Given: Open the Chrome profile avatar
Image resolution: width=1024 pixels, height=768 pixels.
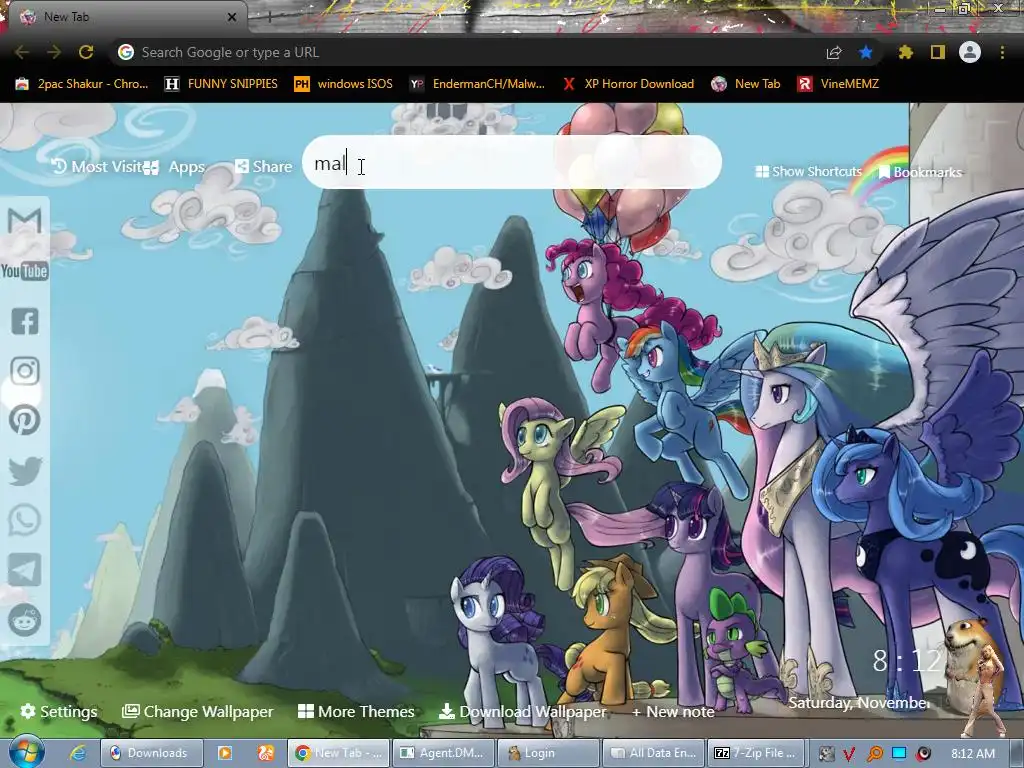Looking at the screenshot, I should pyautogui.click(x=970, y=52).
